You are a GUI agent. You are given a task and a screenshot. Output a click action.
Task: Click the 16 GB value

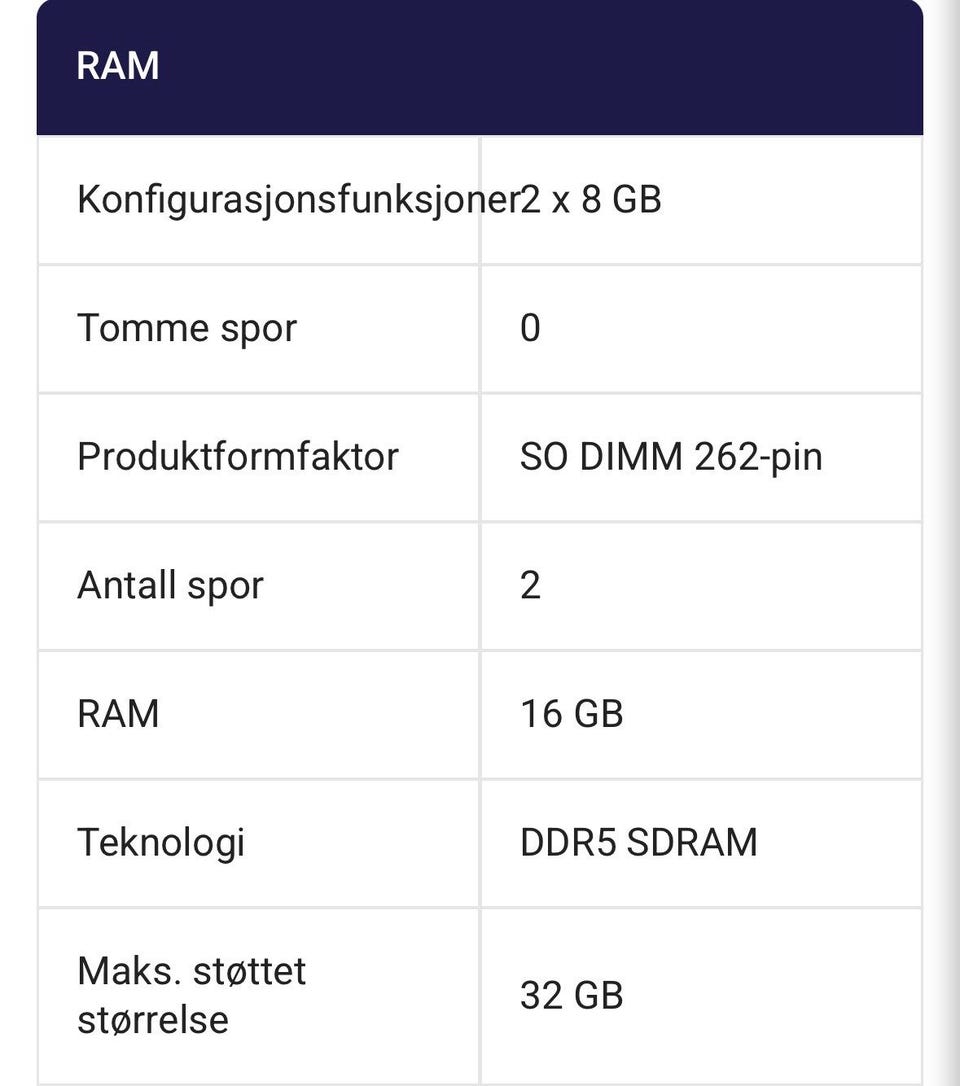pyautogui.click(x=571, y=714)
